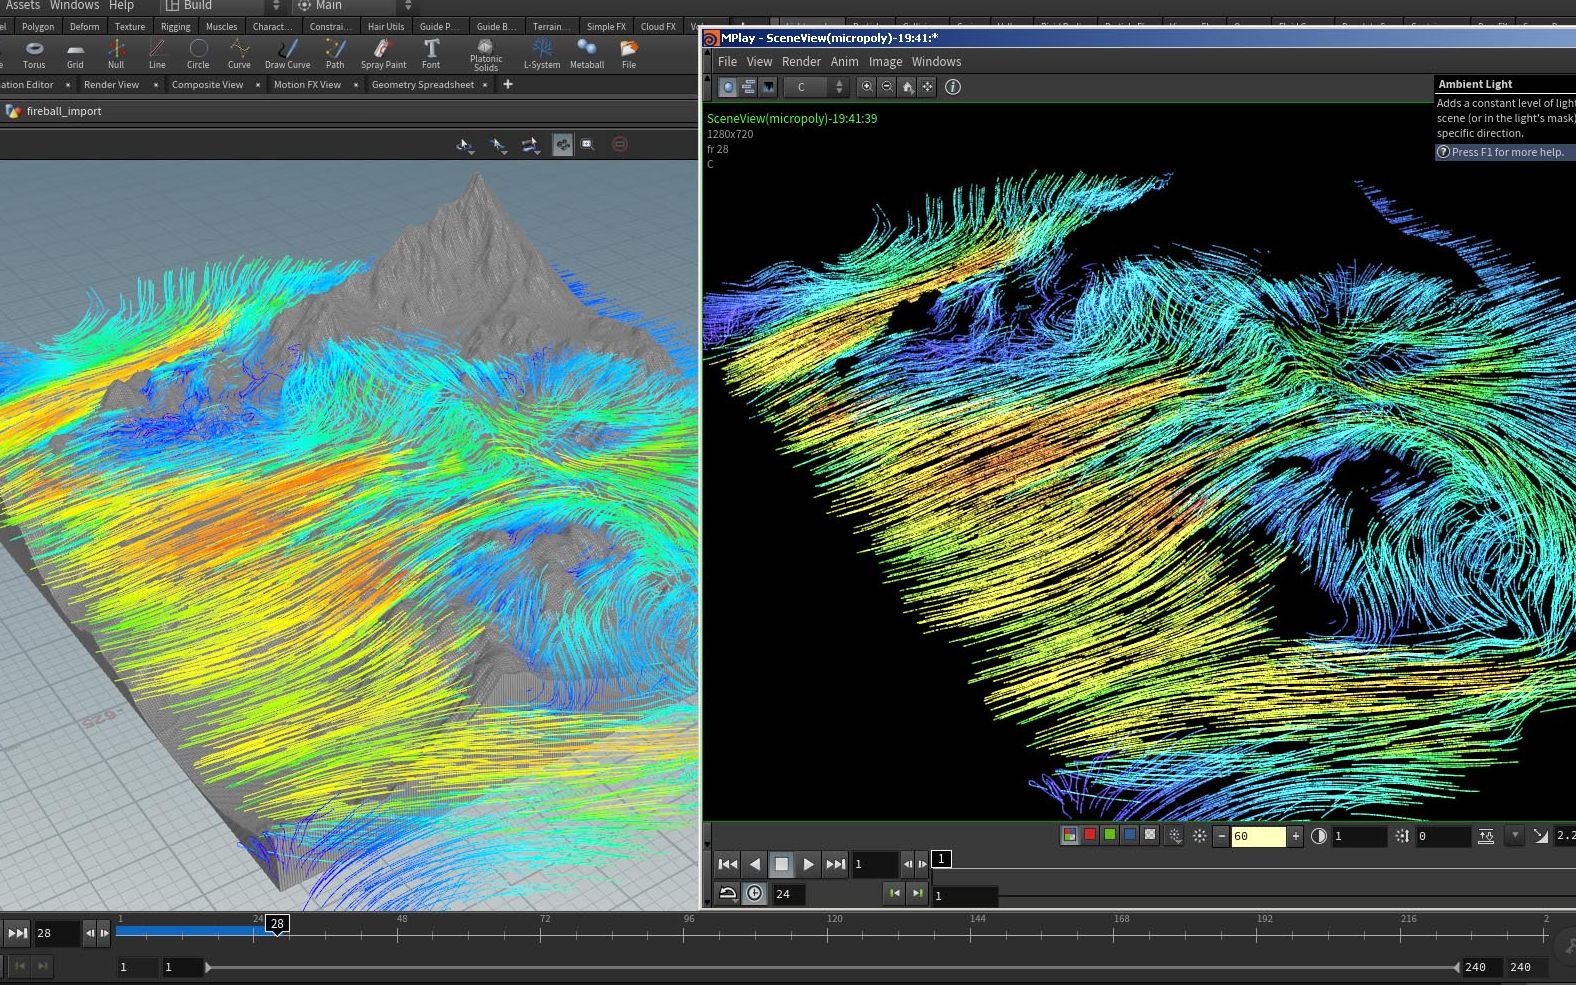This screenshot has height=985, width=1576.
Task: Toggle the green channel display in MPlay
Action: 1110,835
